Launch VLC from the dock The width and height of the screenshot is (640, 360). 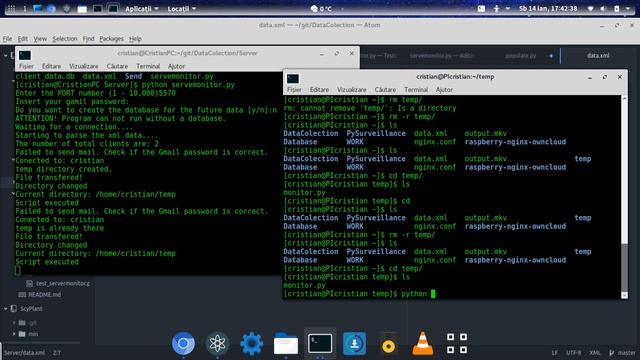[422, 344]
